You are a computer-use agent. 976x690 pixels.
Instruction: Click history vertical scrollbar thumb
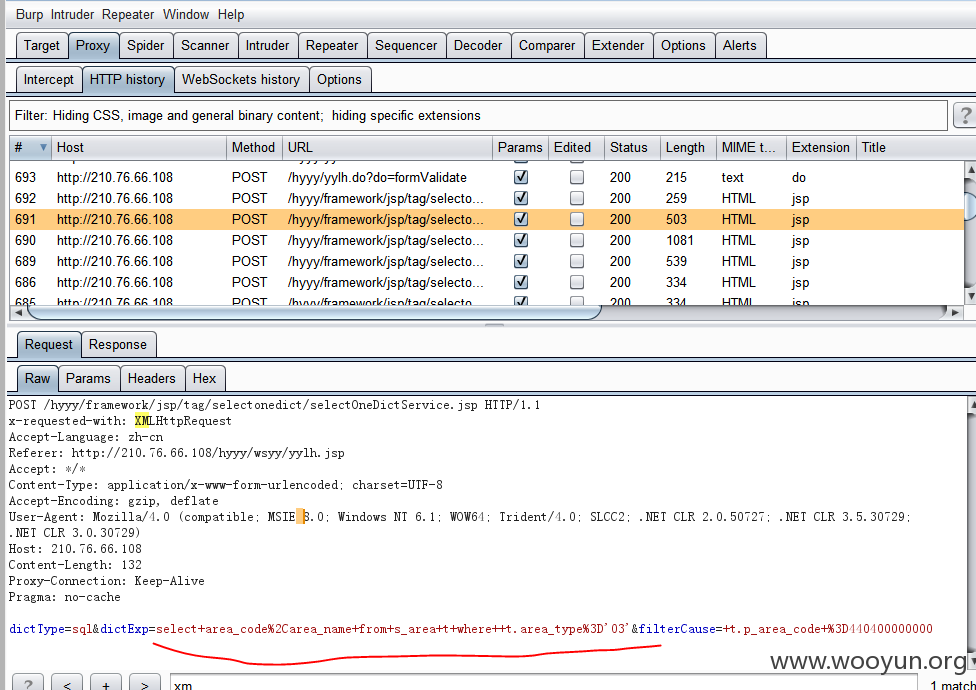tap(970, 205)
